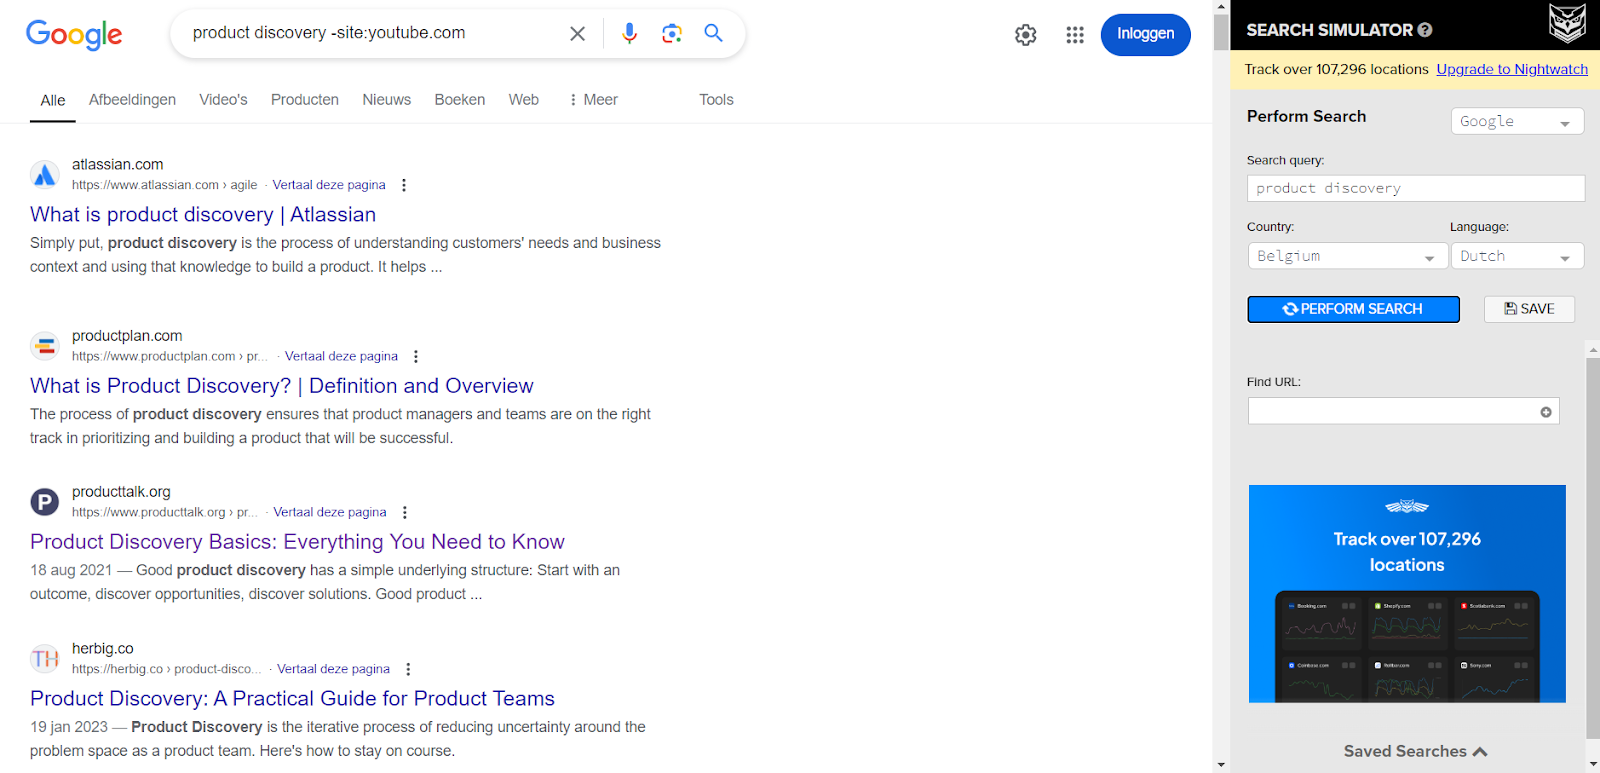1600x773 pixels.
Task: Clear the search query with X
Action: [x=577, y=34]
